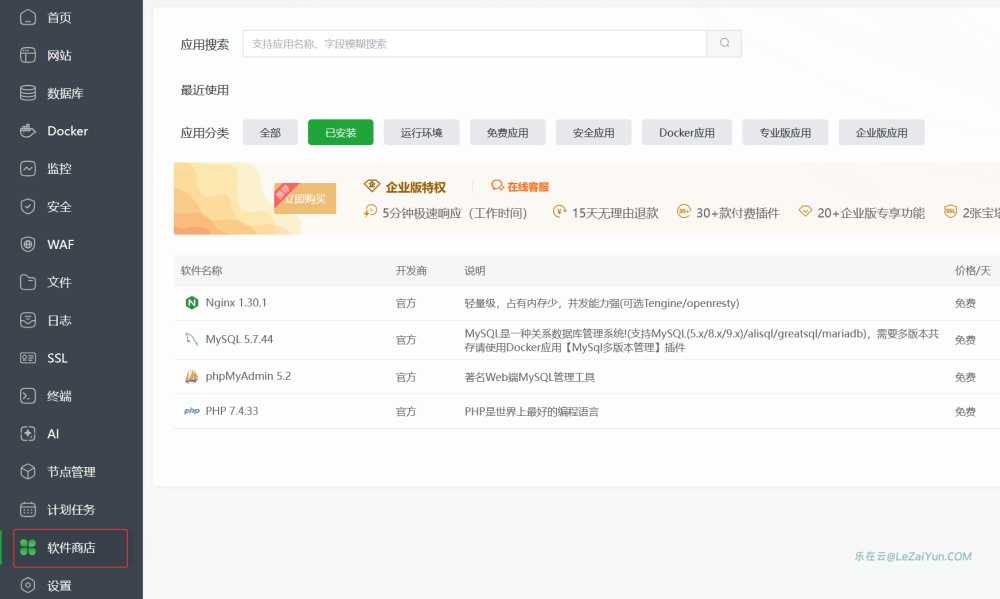This screenshot has height=599, width=1000.
Task: Click the MySQL dolphin logo icon
Action: tap(191, 339)
